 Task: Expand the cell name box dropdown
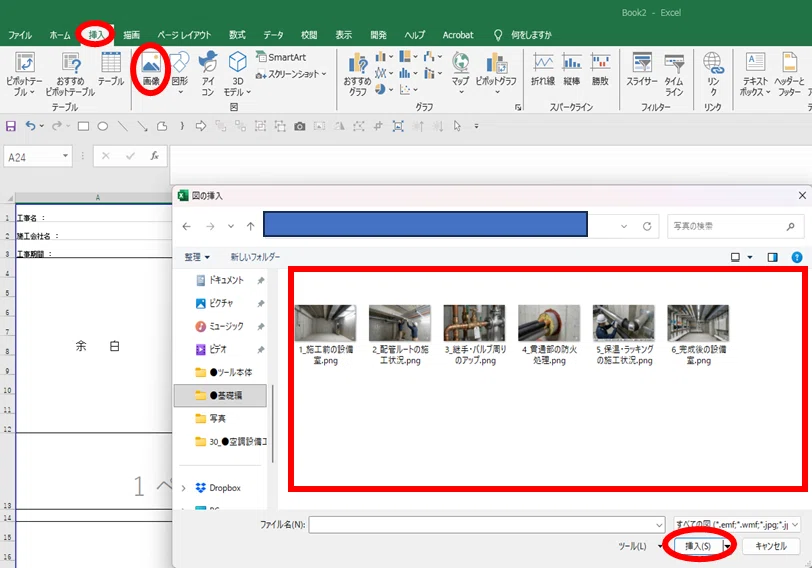(65, 156)
